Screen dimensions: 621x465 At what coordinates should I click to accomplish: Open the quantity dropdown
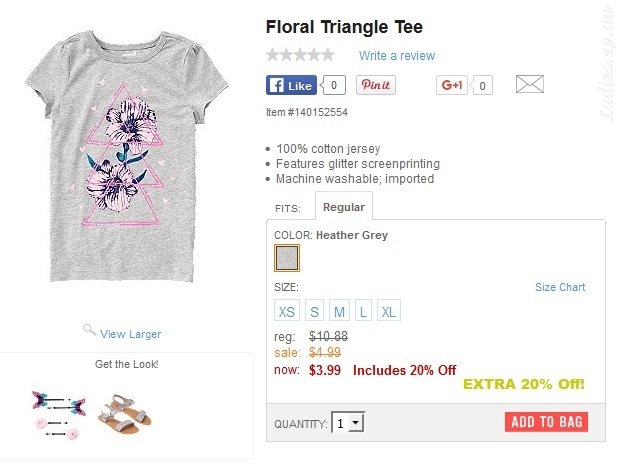(348, 423)
